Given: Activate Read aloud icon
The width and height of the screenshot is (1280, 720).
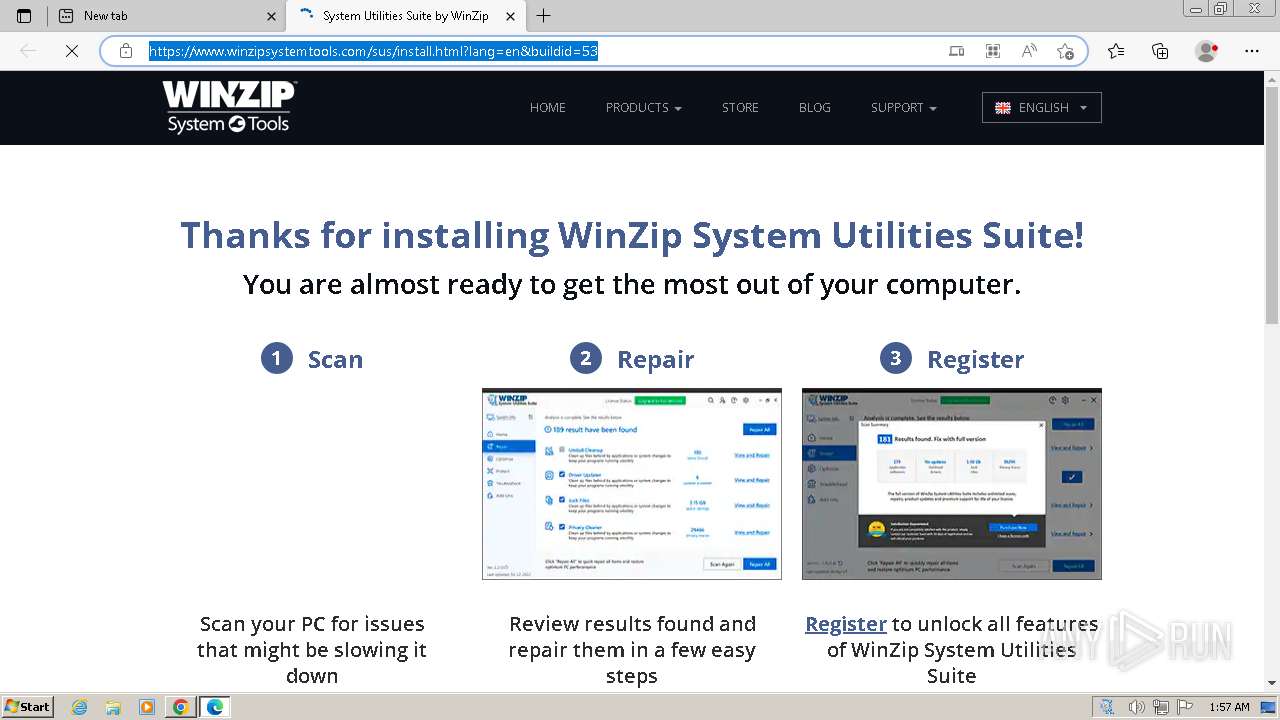Looking at the screenshot, I should [x=1029, y=51].
